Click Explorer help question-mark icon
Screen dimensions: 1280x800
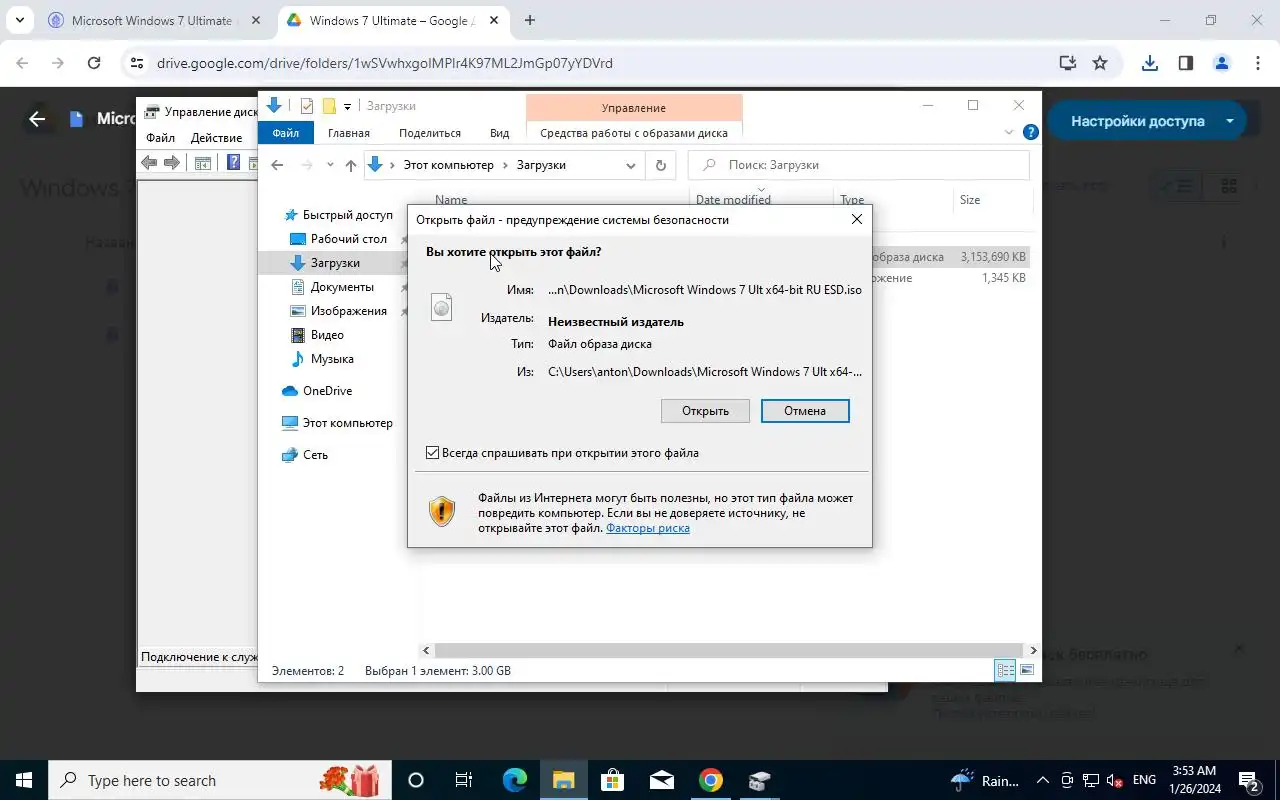click(x=1030, y=132)
